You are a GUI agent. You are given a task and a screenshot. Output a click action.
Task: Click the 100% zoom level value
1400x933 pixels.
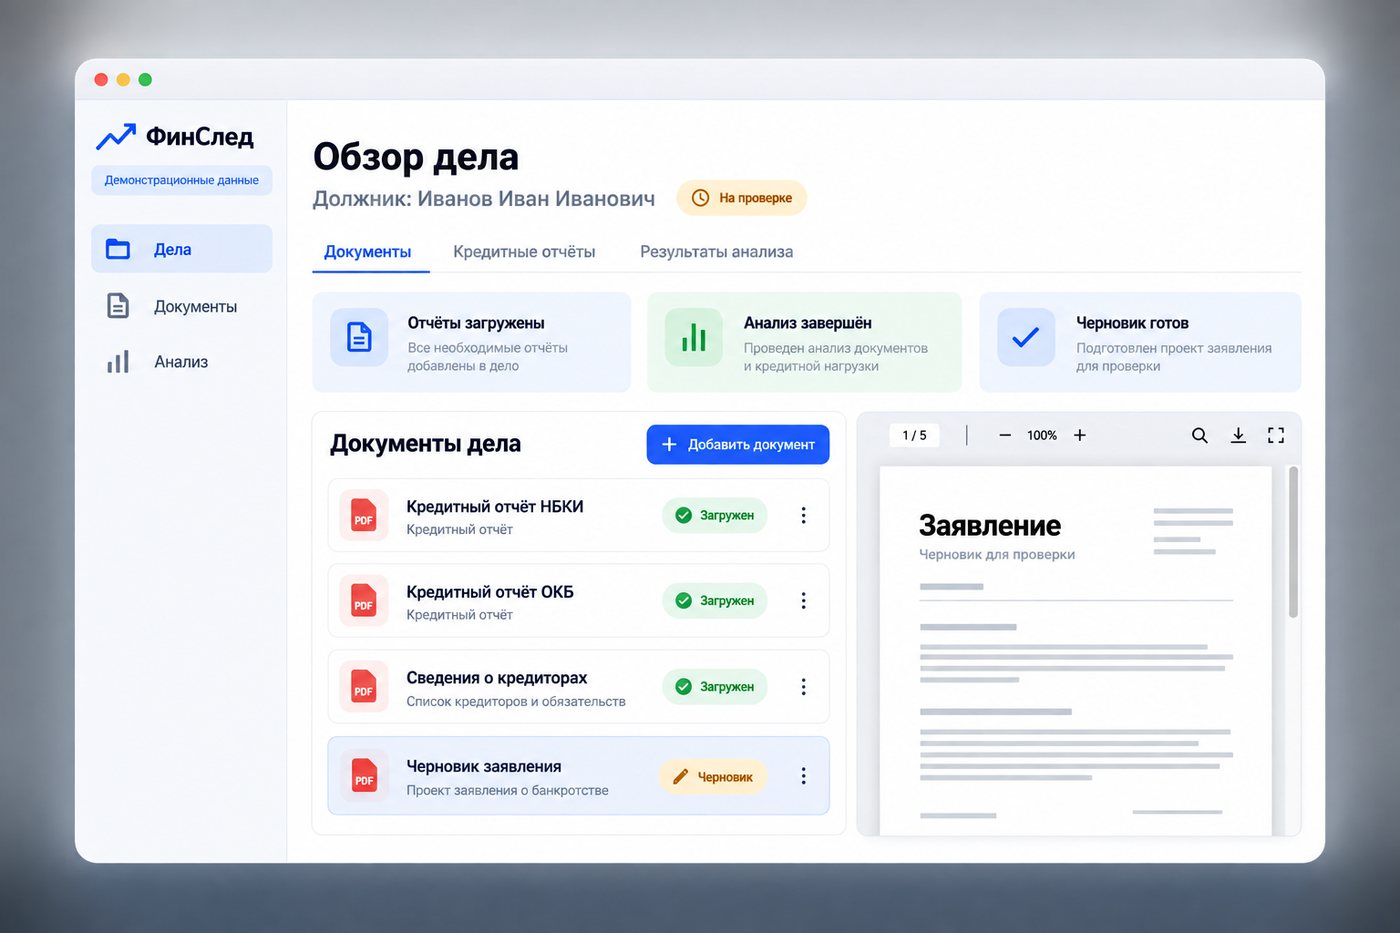coord(1042,435)
